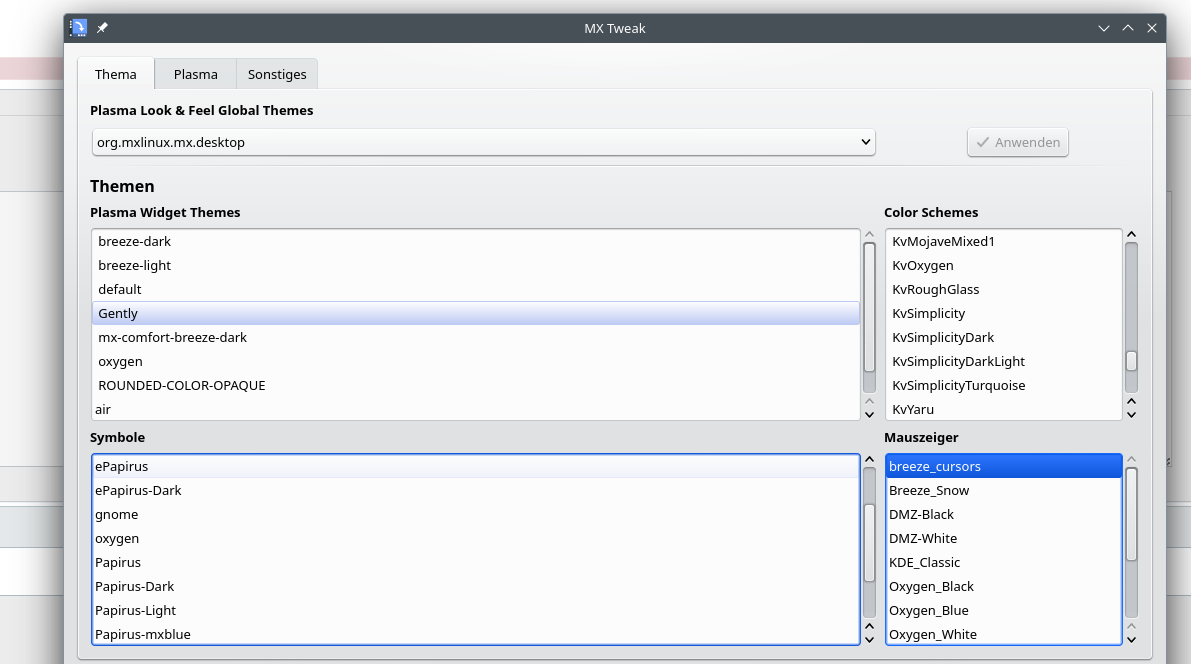Open the Plasma tab
Viewport: 1191px width, 664px height.
coord(195,74)
